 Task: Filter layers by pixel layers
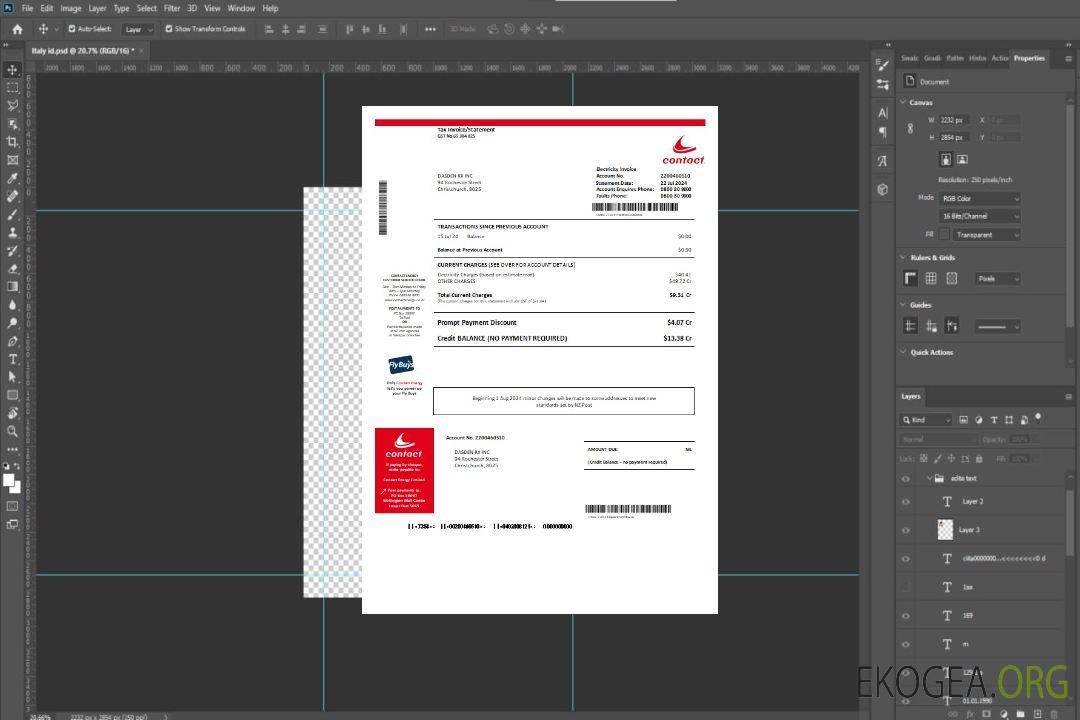[964, 420]
